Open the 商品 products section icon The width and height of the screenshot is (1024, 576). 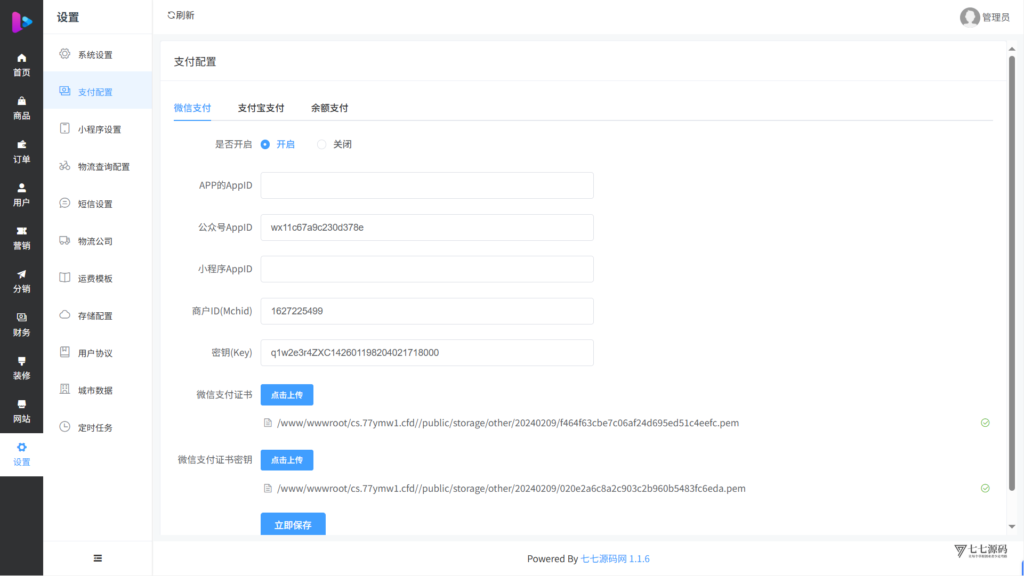tap(22, 101)
